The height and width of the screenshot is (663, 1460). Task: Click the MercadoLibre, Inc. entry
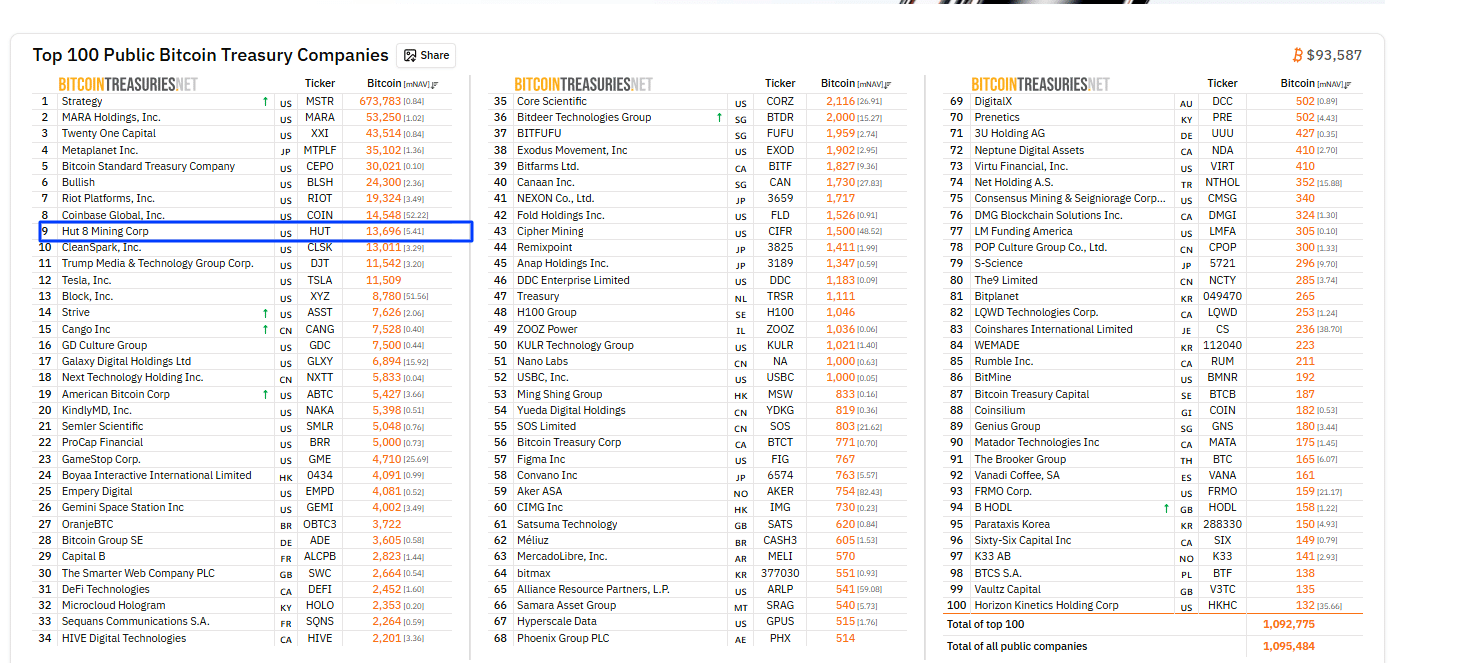click(x=562, y=556)
